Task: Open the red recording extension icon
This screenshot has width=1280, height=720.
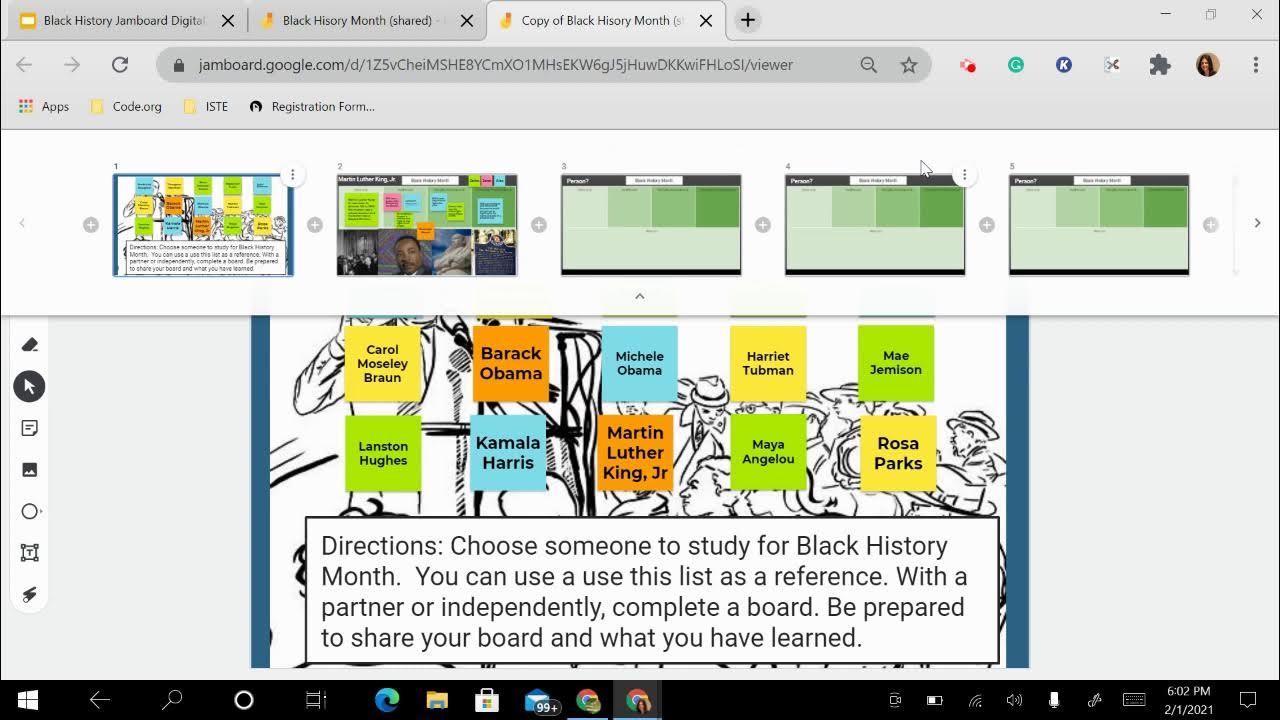Action: 967,65
